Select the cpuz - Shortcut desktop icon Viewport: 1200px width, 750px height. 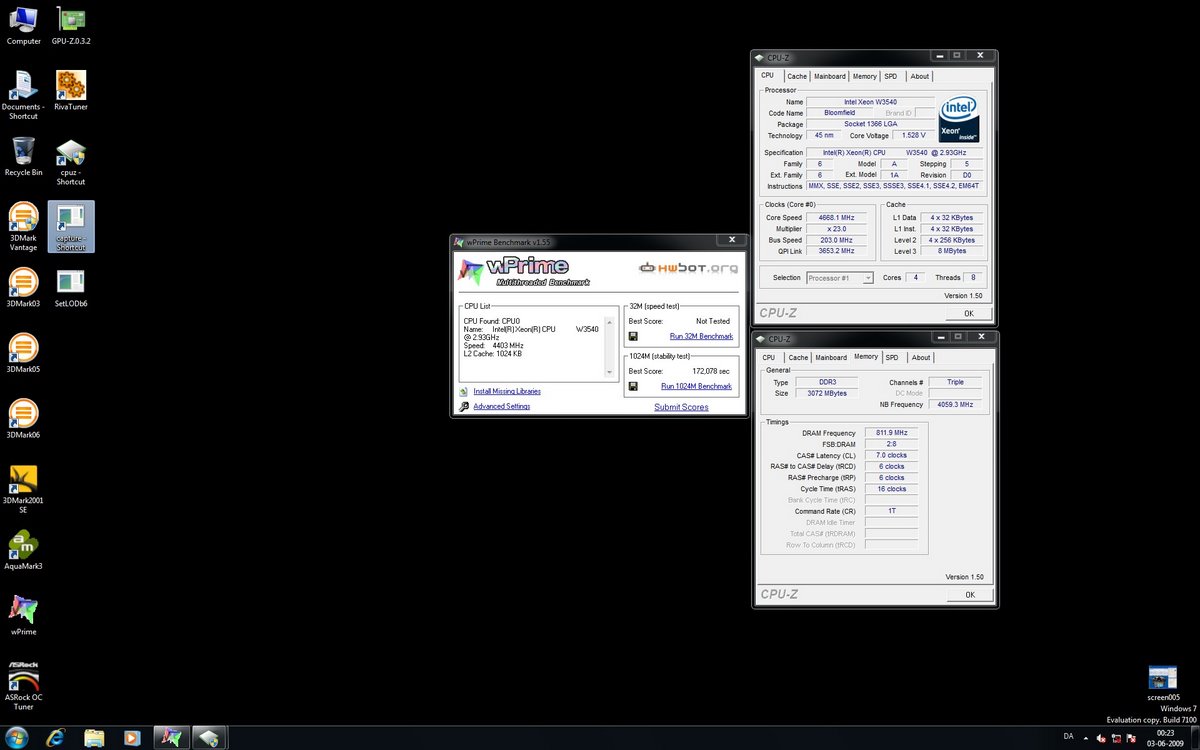(x=71, y=162)
